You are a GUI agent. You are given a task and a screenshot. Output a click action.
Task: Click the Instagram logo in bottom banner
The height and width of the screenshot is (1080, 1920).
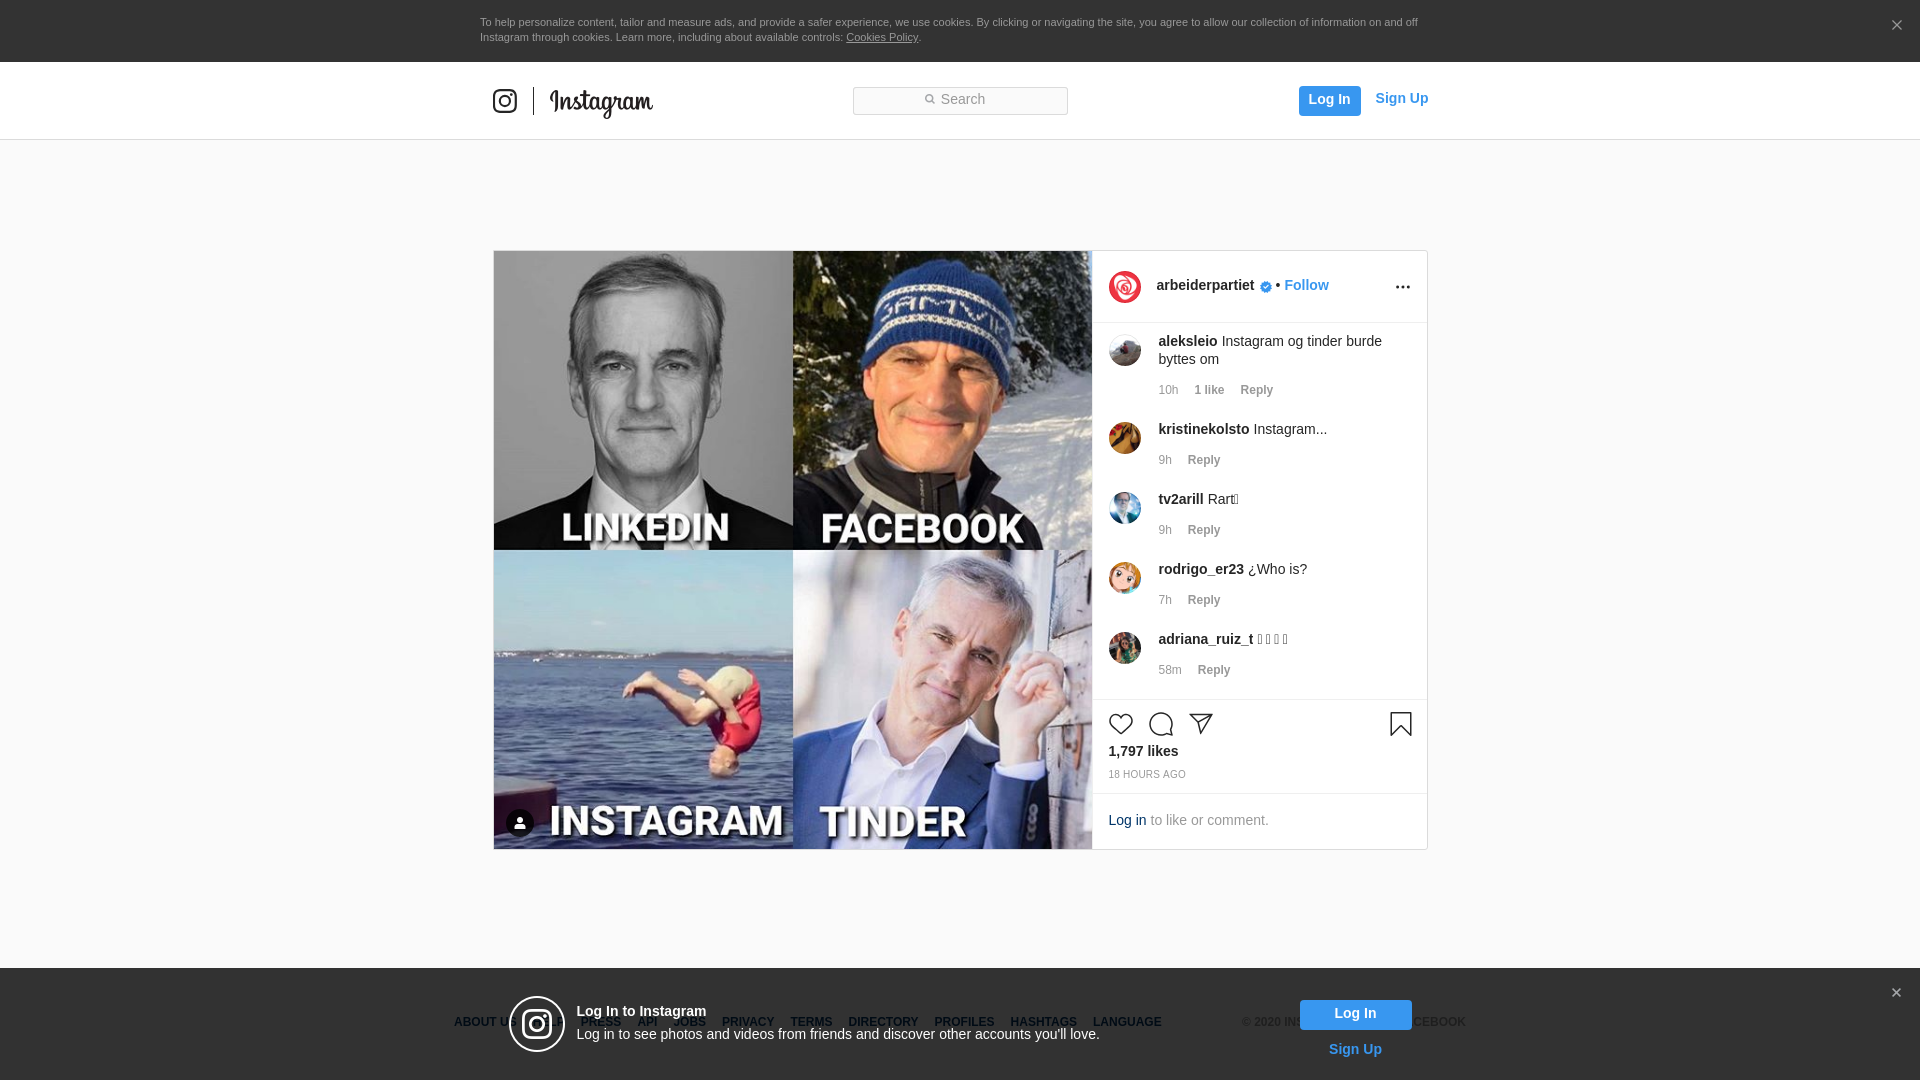(537, 1024)
